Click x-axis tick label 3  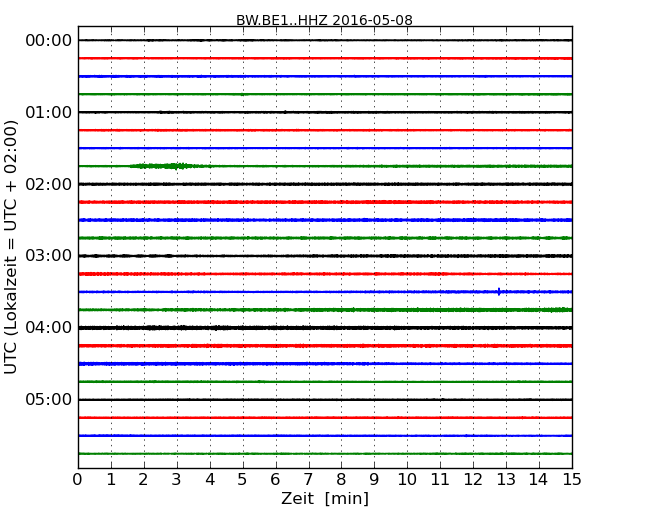[177, 480]
